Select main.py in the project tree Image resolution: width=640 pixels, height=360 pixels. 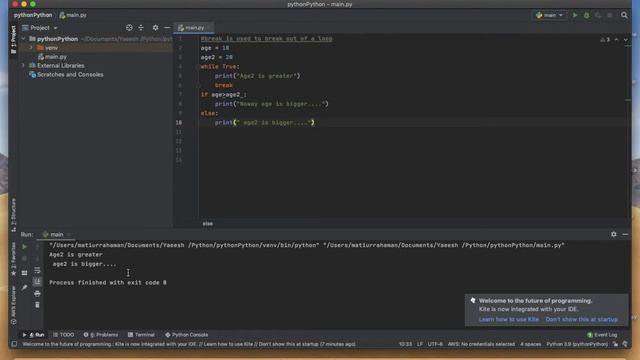tap(52, 57)
